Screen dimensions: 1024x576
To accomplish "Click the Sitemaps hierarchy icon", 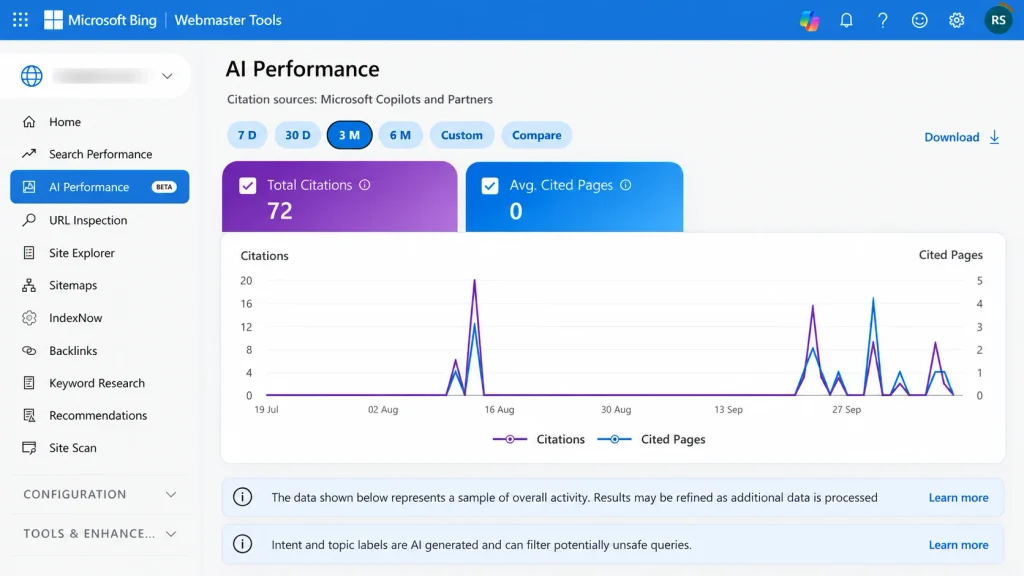I will pyautogui.click(x=29, y=285).
